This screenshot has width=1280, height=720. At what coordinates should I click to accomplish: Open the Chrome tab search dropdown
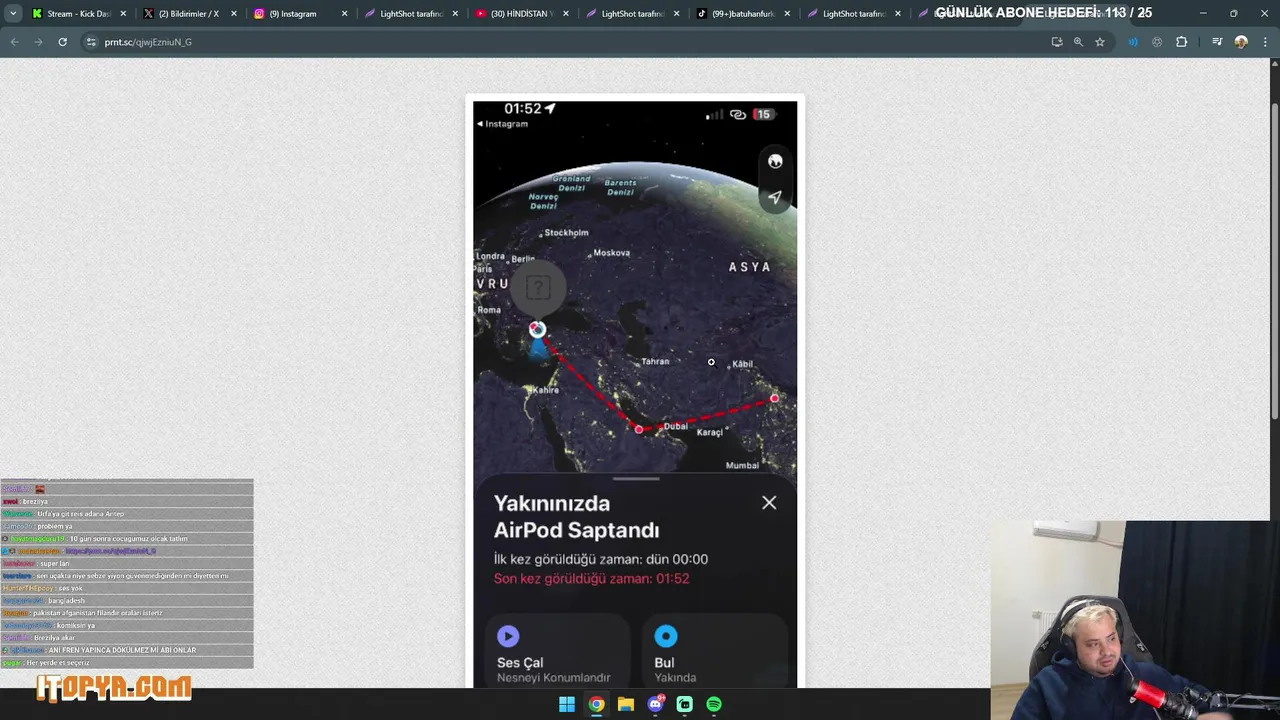coord(13,14)
